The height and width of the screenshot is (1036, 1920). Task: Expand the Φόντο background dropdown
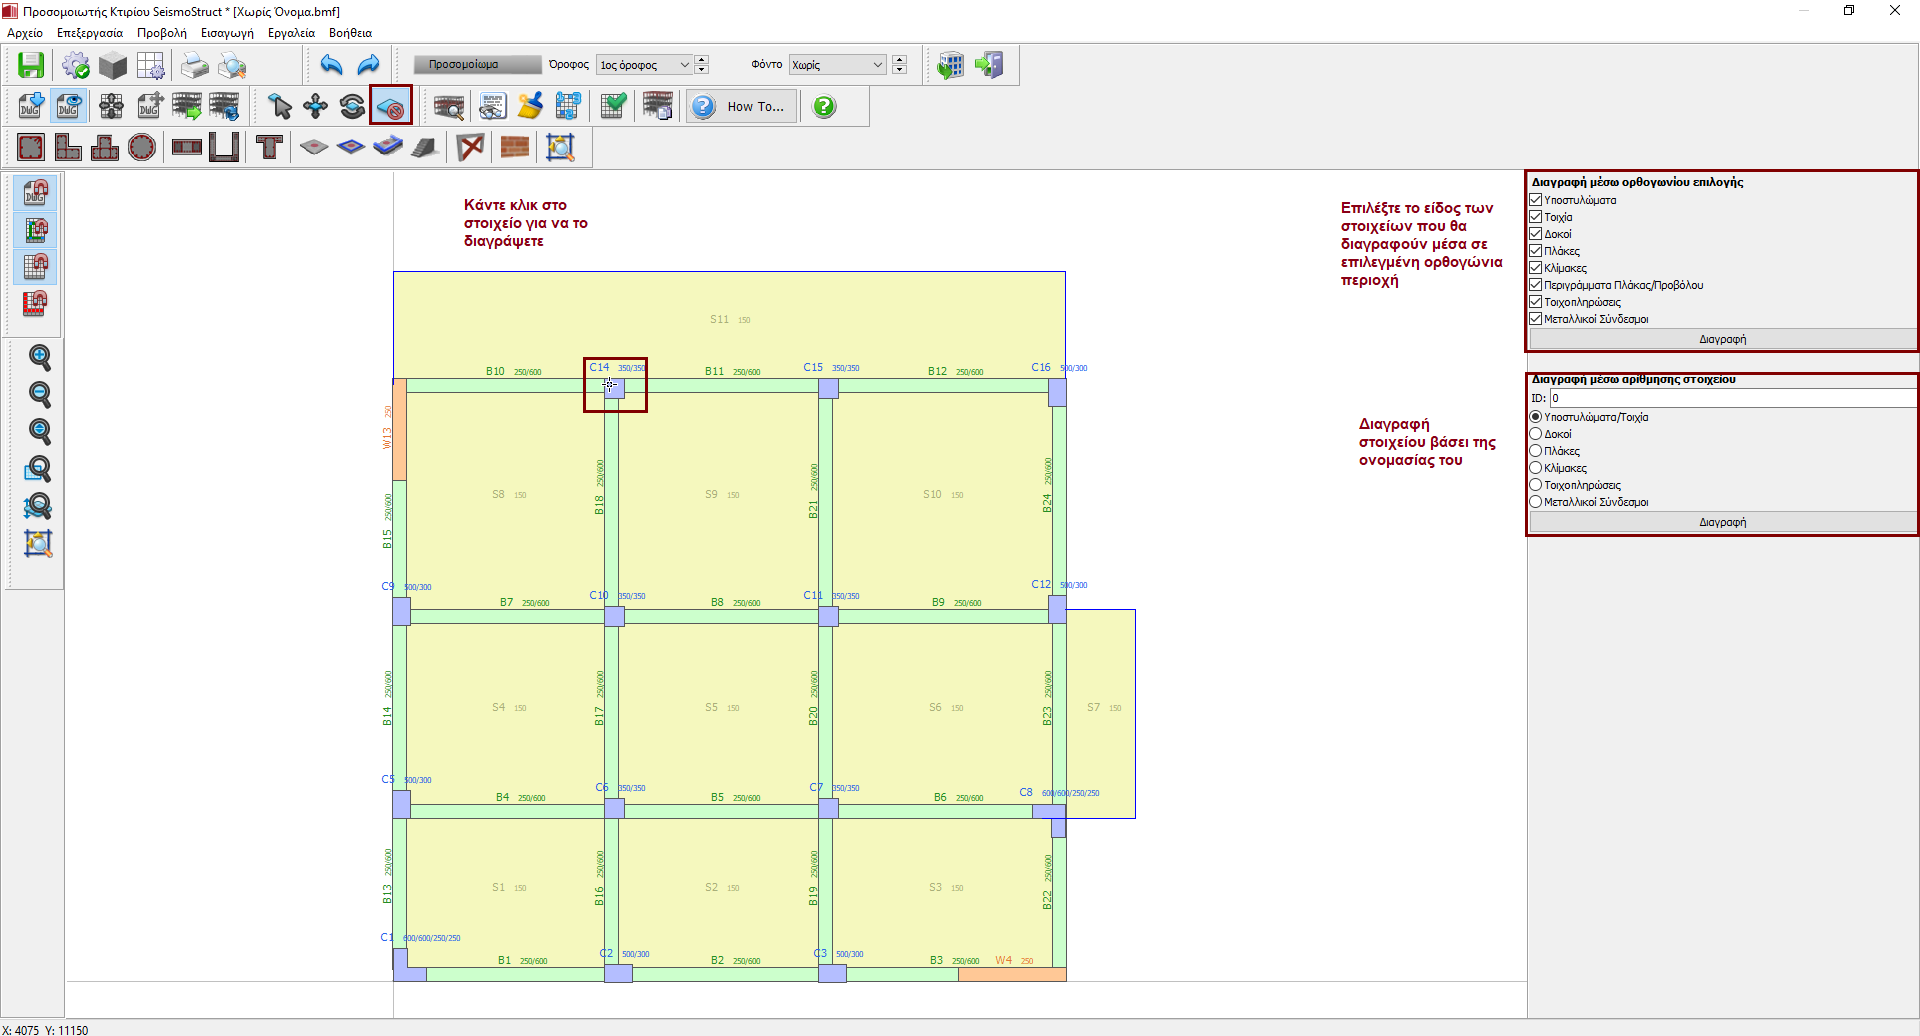837,65
